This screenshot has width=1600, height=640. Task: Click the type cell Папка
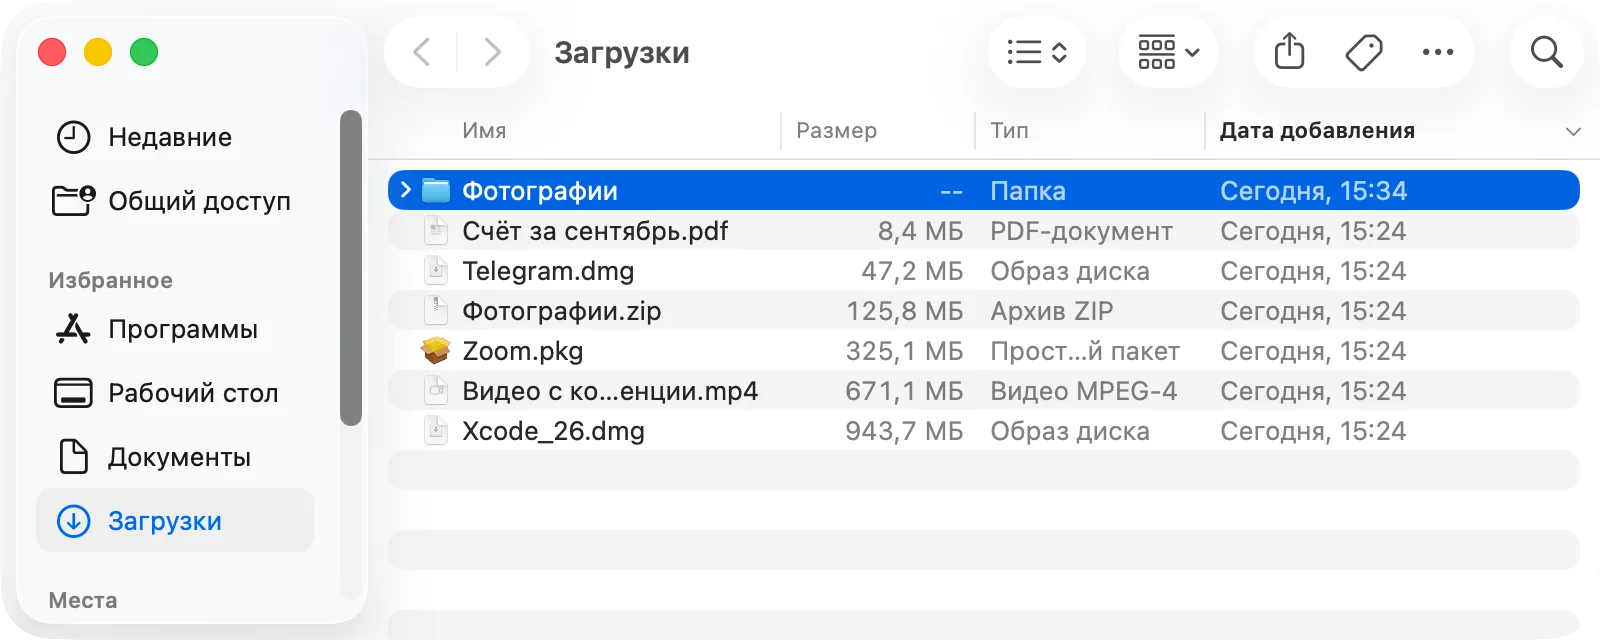[x=1028, y=191]
